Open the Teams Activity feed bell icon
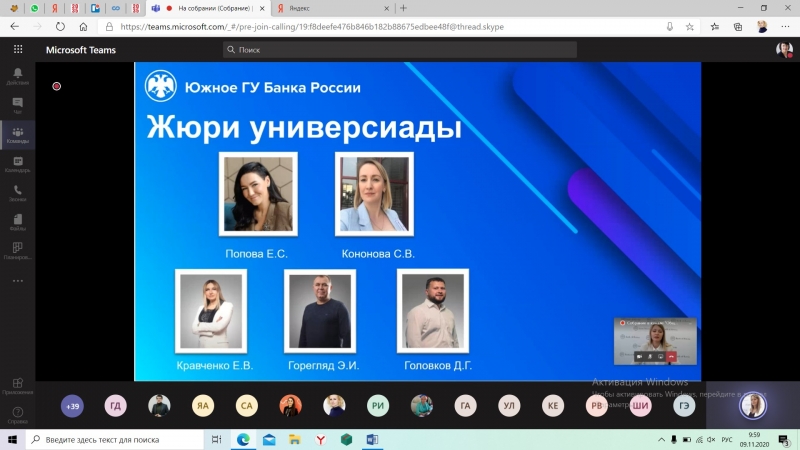800x450 pixels. (17, 76)
